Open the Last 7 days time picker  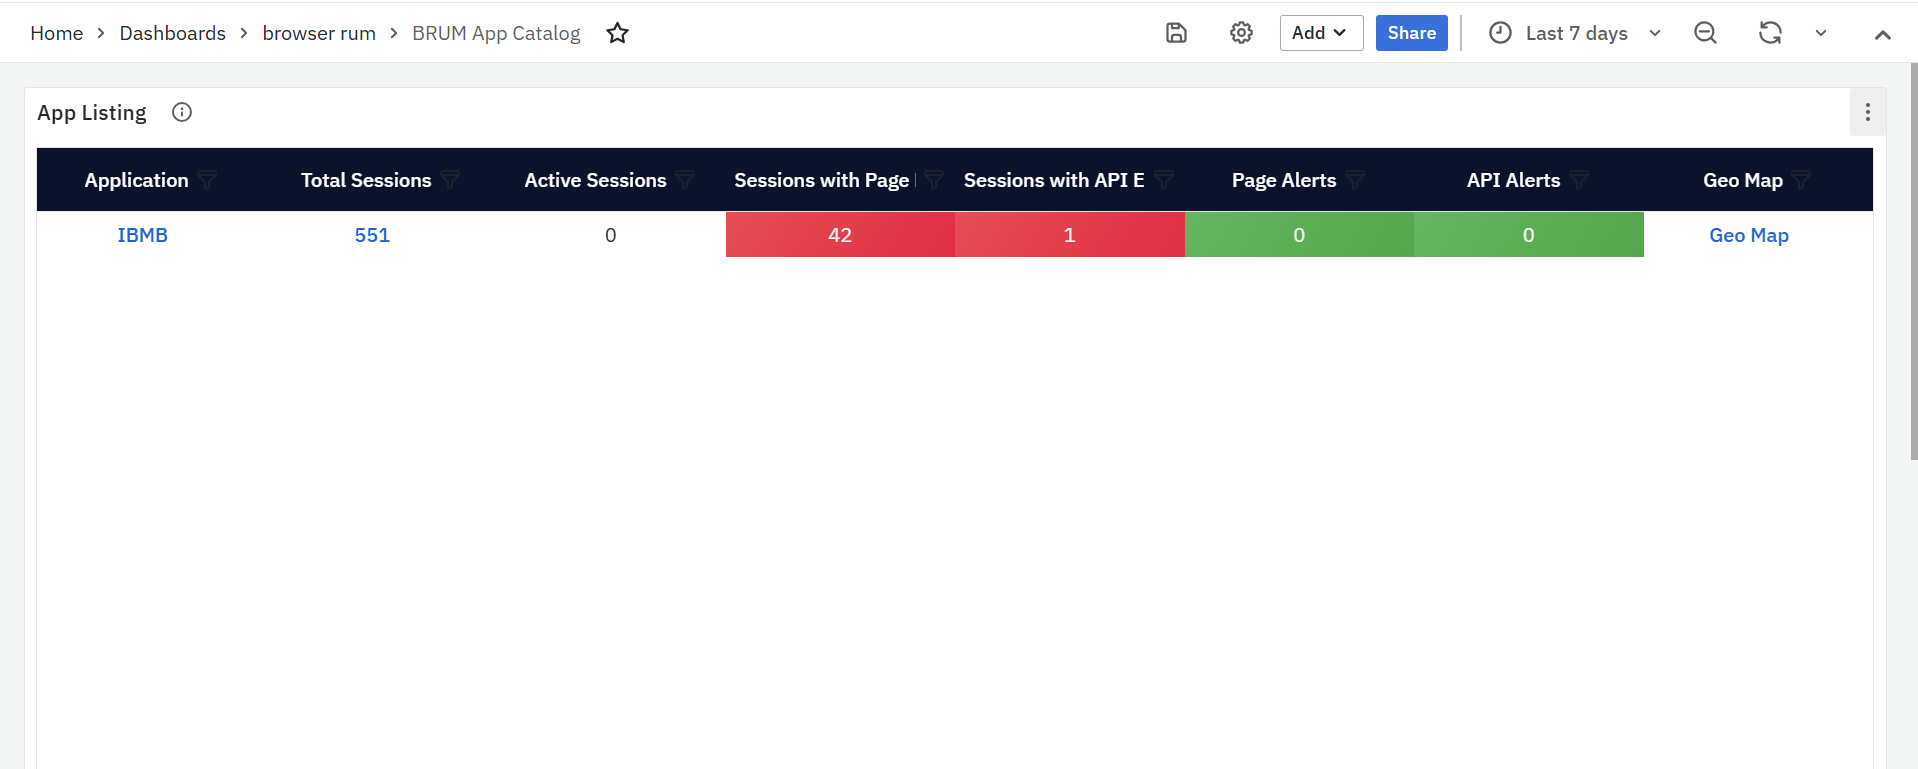pos(1575,33)
